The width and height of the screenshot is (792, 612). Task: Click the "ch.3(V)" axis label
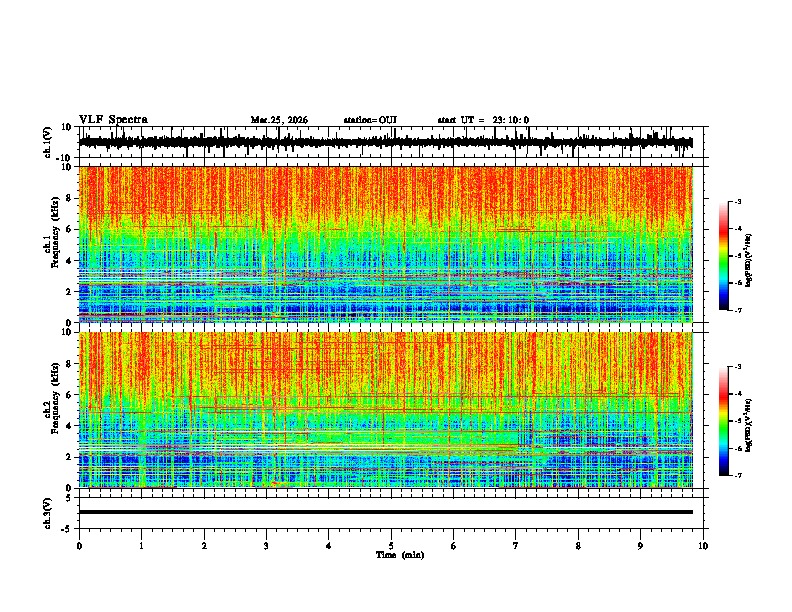[x=48, y=513]
